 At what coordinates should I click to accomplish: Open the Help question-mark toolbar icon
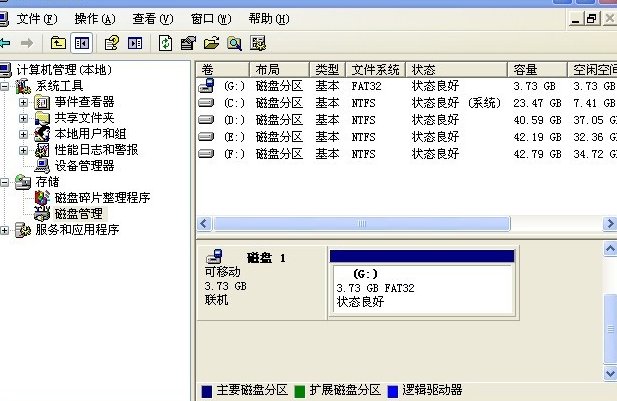[112, 43]
